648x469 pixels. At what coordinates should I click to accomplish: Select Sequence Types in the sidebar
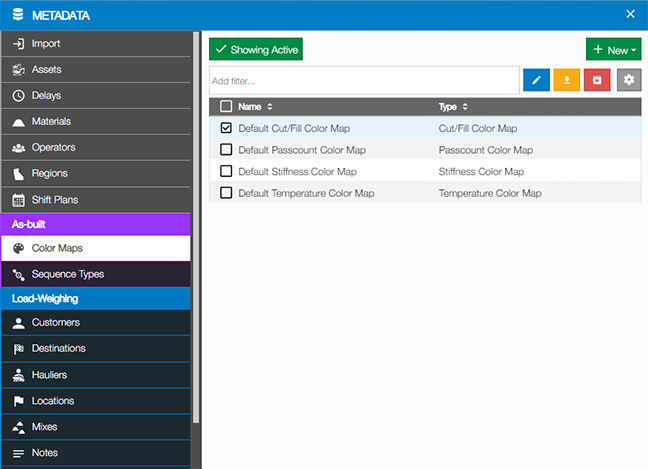click(95, 274)
